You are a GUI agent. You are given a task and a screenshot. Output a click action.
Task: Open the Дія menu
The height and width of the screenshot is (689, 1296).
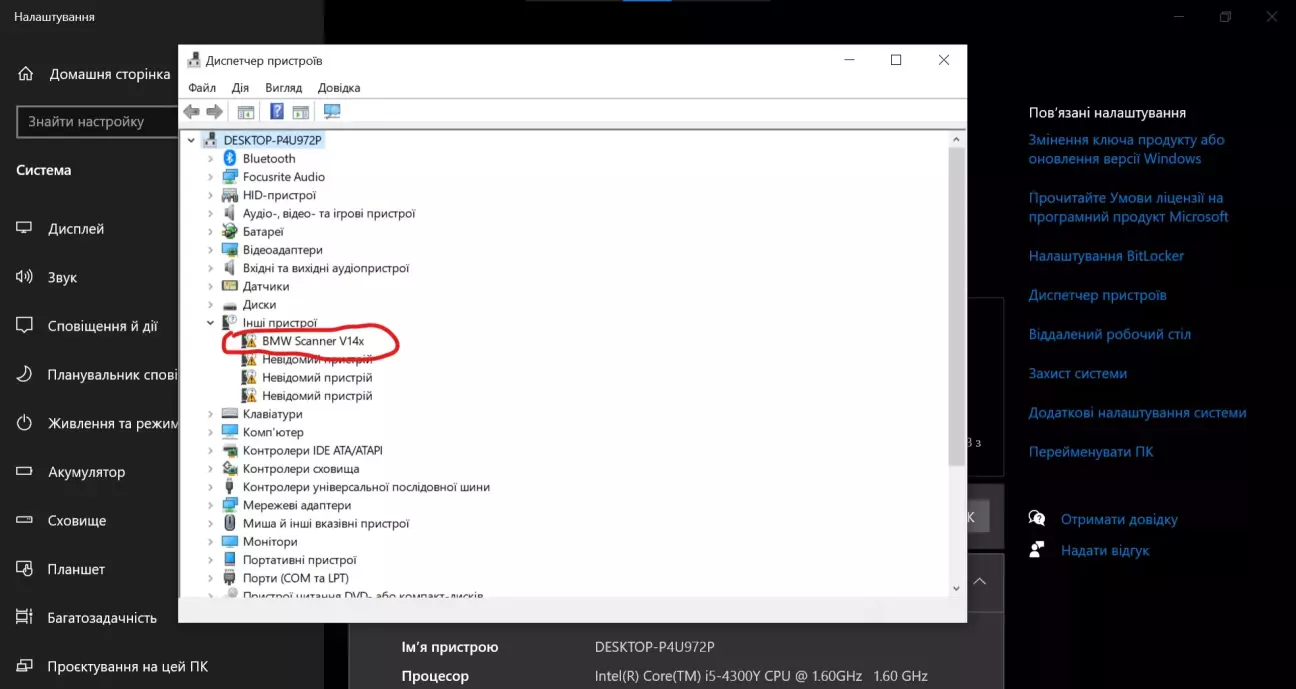(240, 88)
